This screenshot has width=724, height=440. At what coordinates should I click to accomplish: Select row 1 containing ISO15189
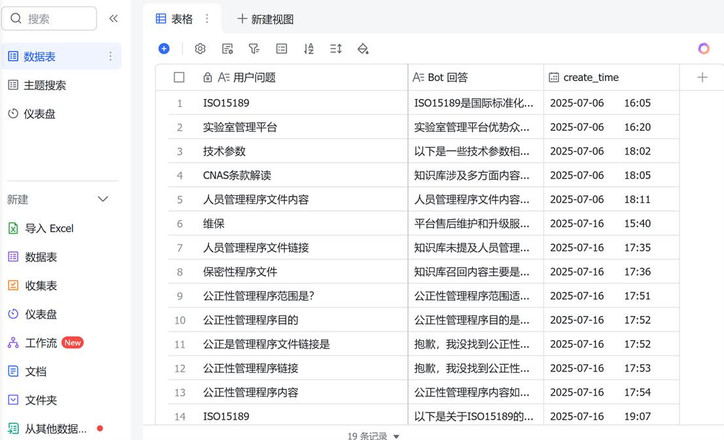pyautogui.click(x=226, y=103)
